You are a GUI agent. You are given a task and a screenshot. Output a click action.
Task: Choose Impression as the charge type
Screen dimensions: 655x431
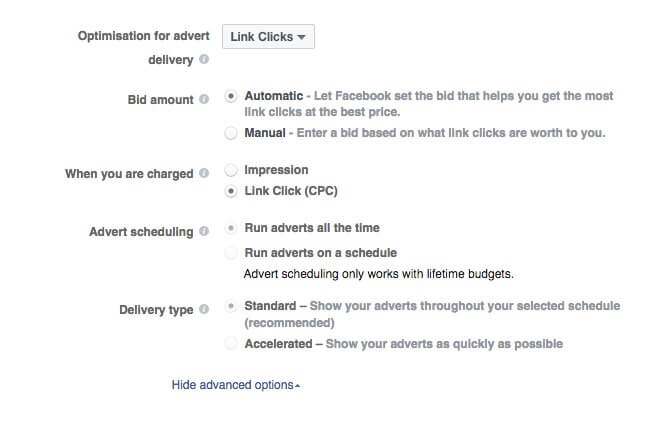[232, 170]
